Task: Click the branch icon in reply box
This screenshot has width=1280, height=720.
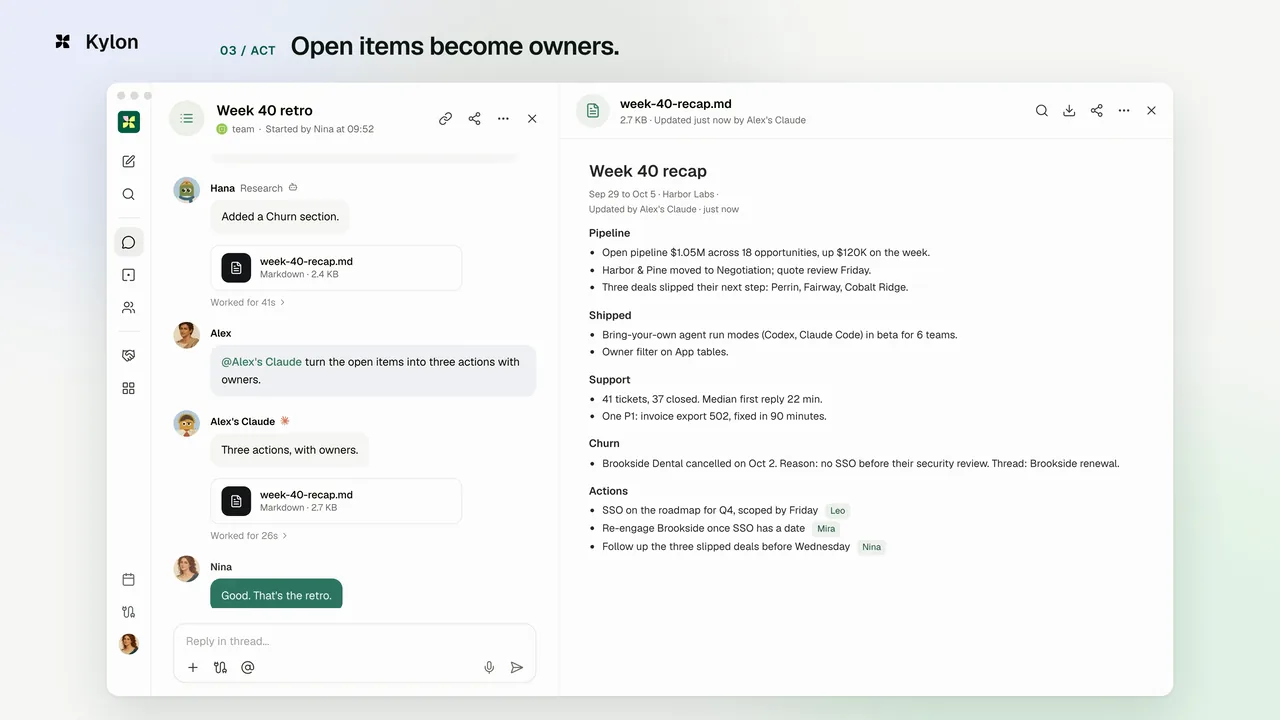Action: (x=220, y=667)
